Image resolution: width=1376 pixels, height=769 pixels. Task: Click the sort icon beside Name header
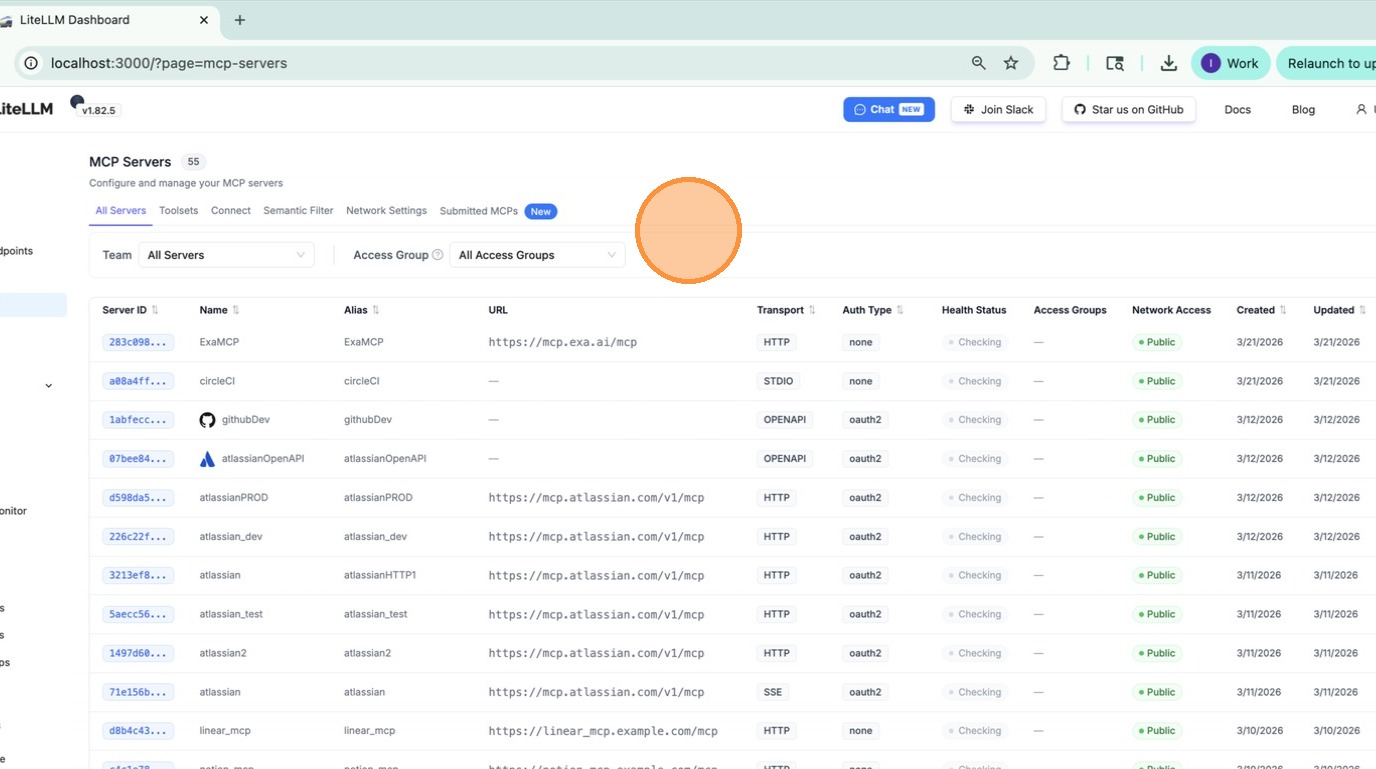coord(236,310)
